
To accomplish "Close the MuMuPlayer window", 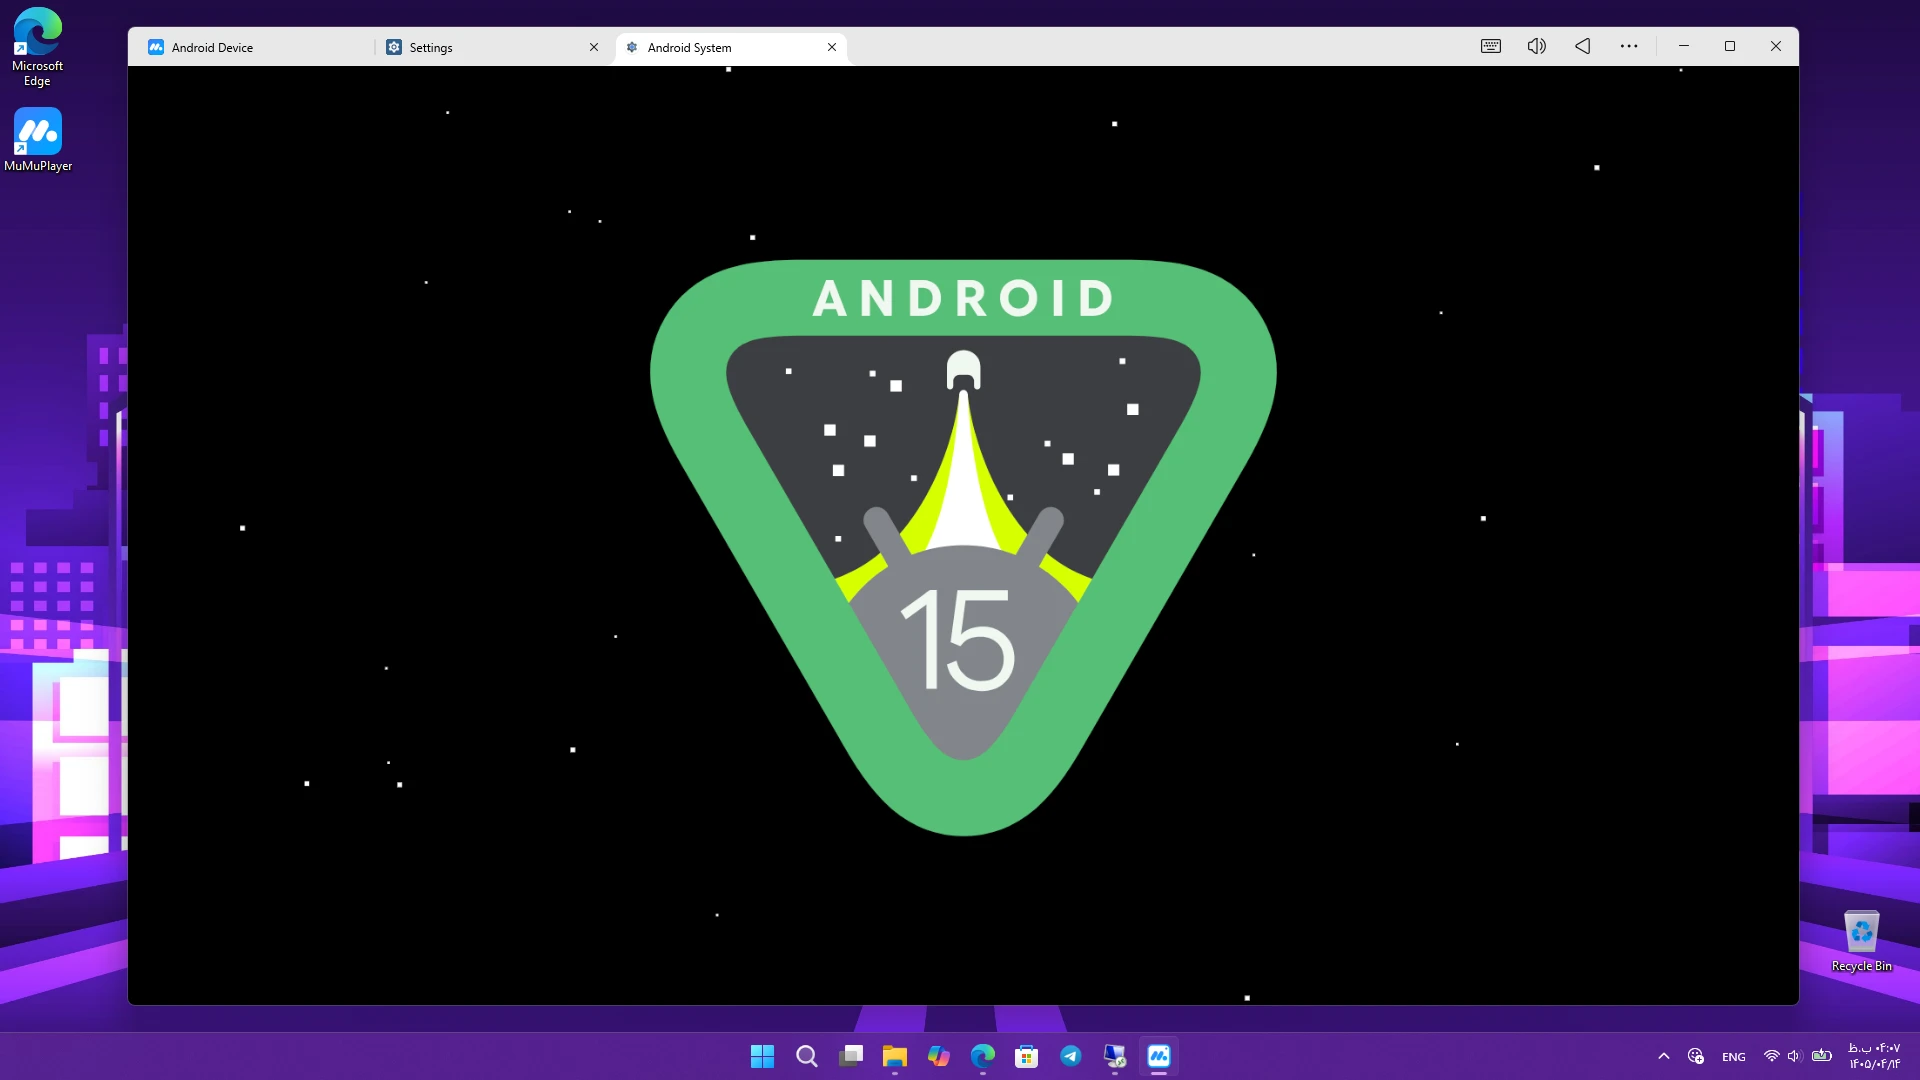I will pyautogui.click(x=1776, y=46).
